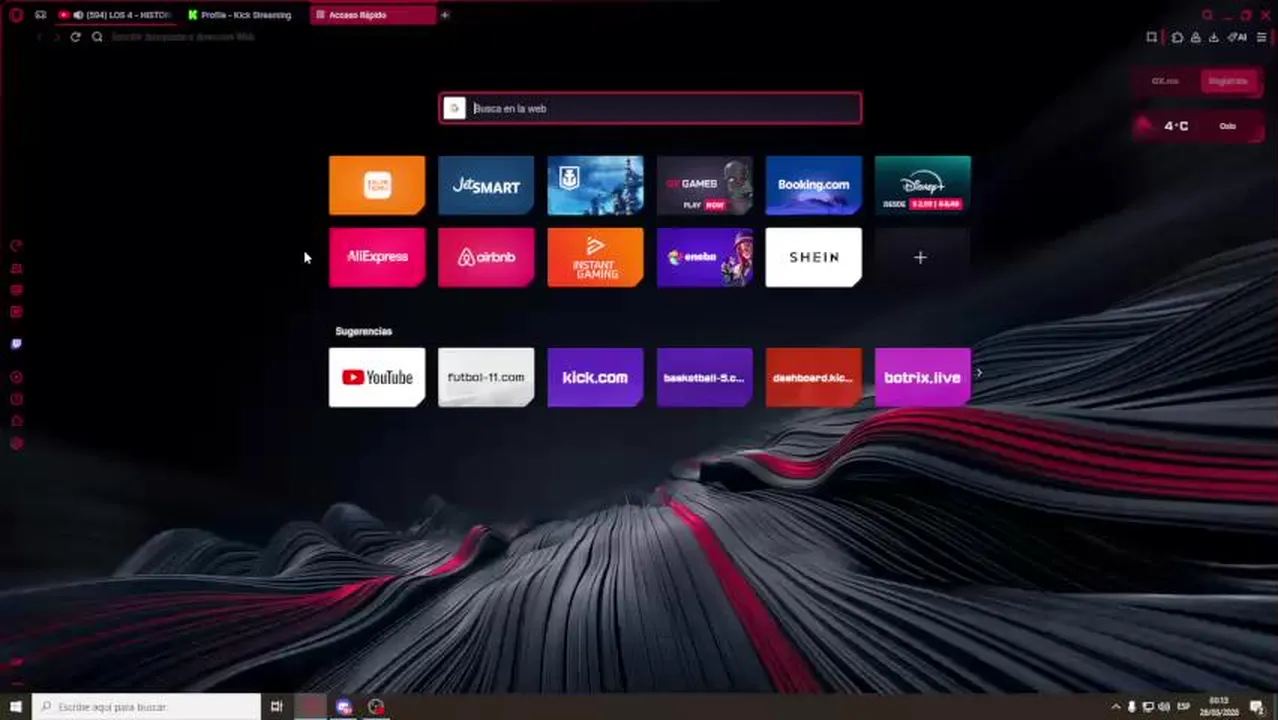
Task: Open the profile account icon in toolbar
Action: tap(1195, 37)
